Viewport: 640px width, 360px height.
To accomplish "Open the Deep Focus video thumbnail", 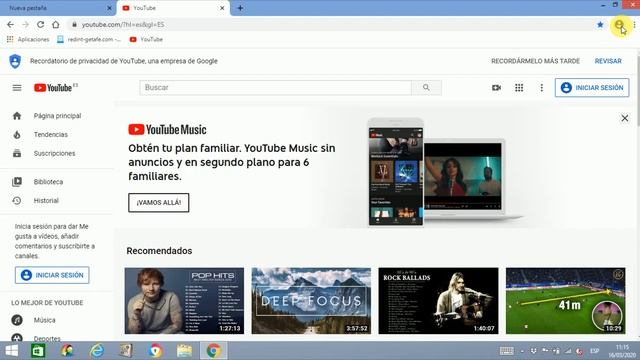I will [x=311, y=301].
